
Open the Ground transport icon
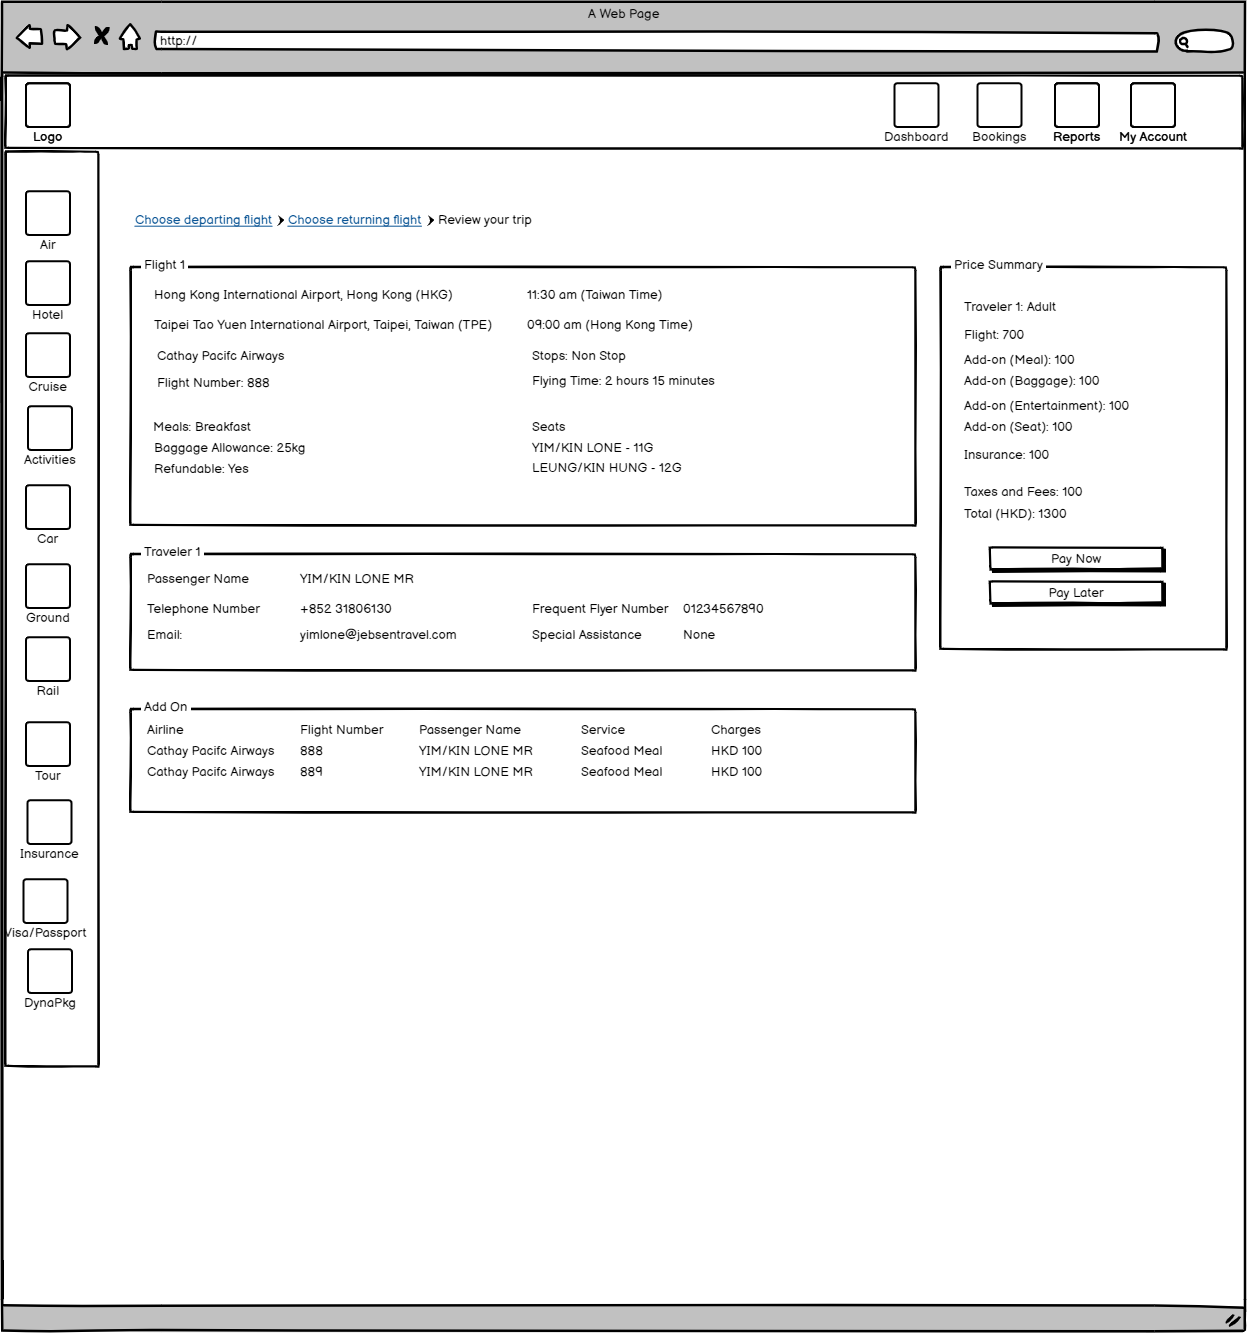48,586
